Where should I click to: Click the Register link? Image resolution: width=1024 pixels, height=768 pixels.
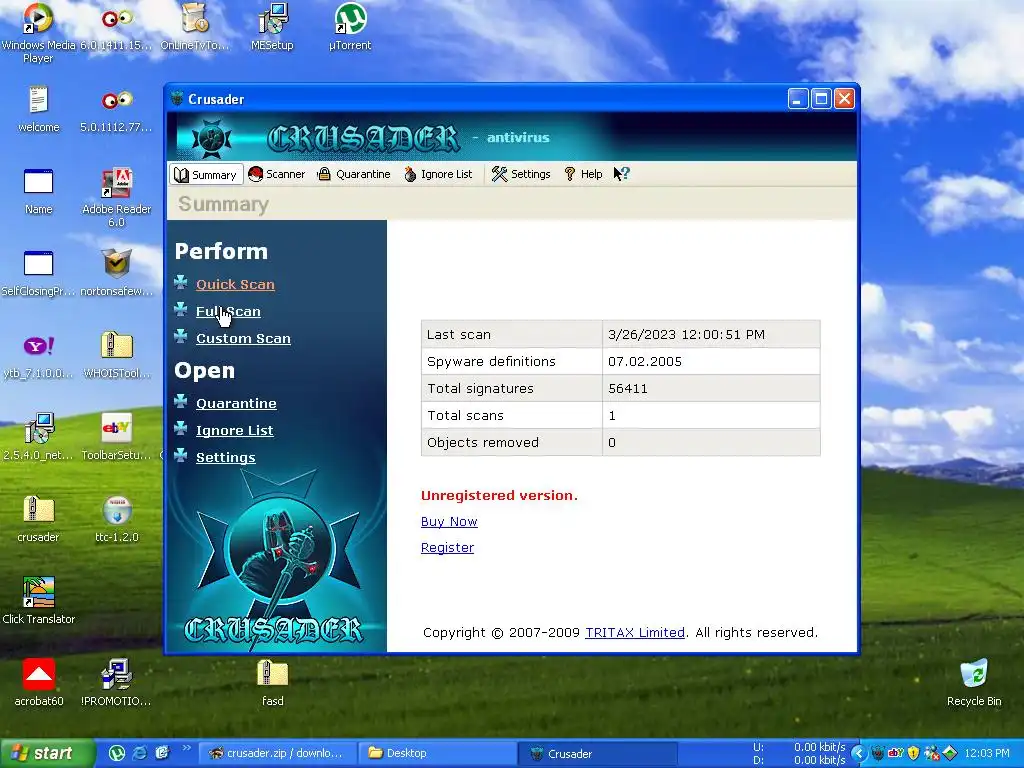point(447,547)
